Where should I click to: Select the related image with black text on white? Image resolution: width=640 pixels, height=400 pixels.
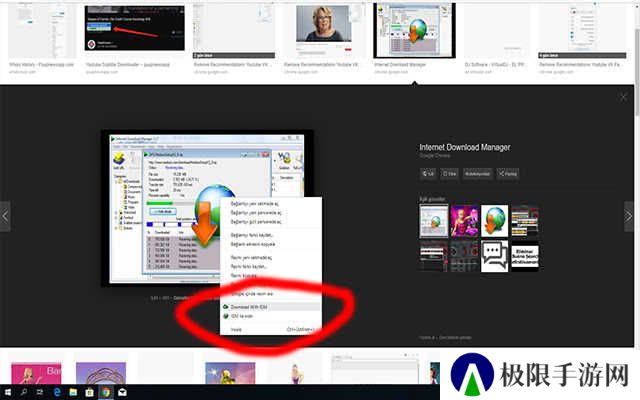(x=525, y=256)
